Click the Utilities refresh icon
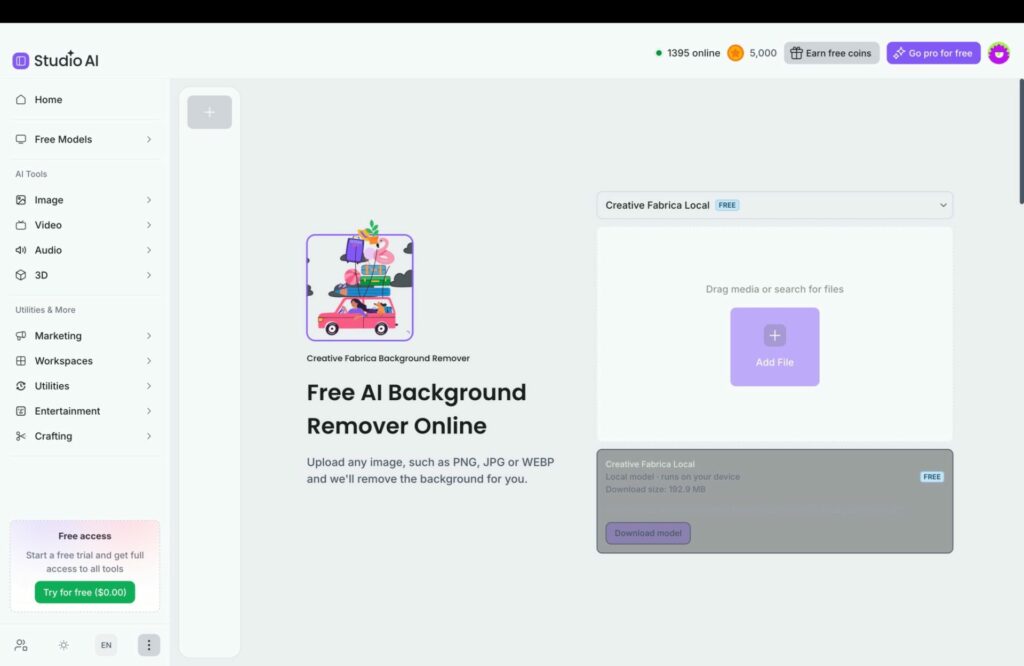 click(21, 386)
